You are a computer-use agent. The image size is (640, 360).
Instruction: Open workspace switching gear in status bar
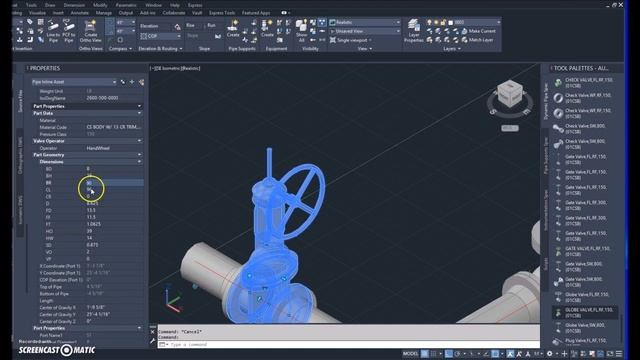tap(549, 353)
